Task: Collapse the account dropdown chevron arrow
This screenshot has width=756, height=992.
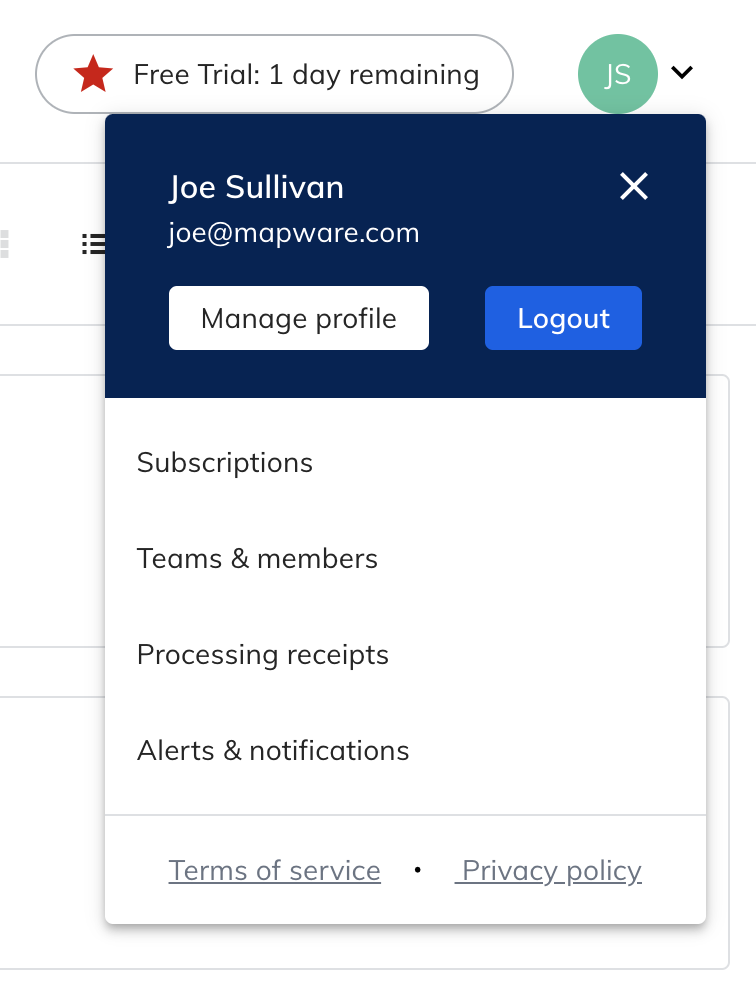Action: click(682, 73)
